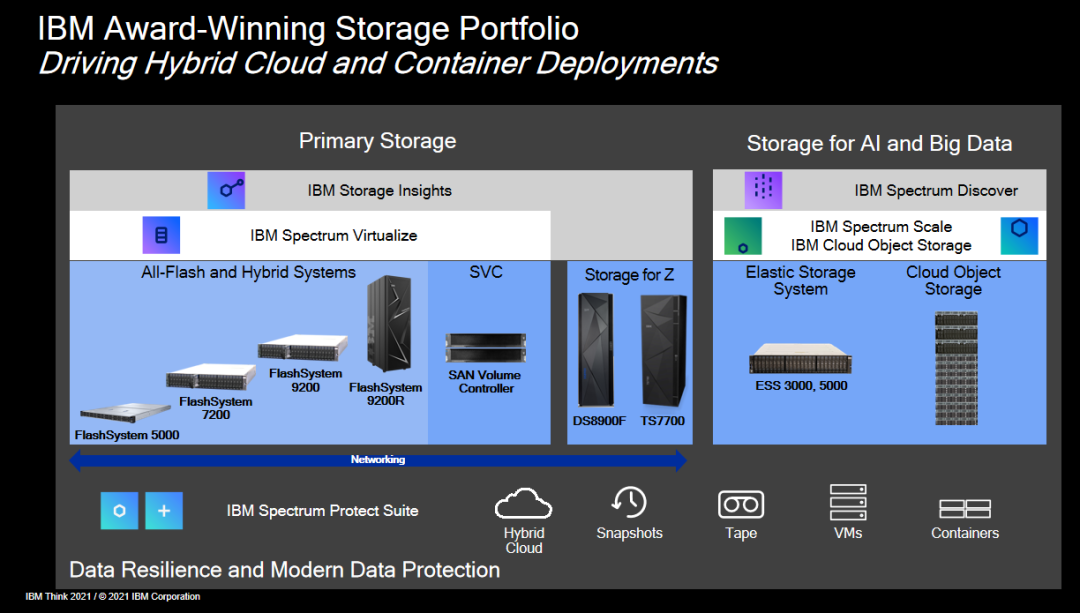The width and height of the screenshot is (1080, 613).
Task: Click the Storage for AI and Big Data heading
Action: tap(880, 144)
